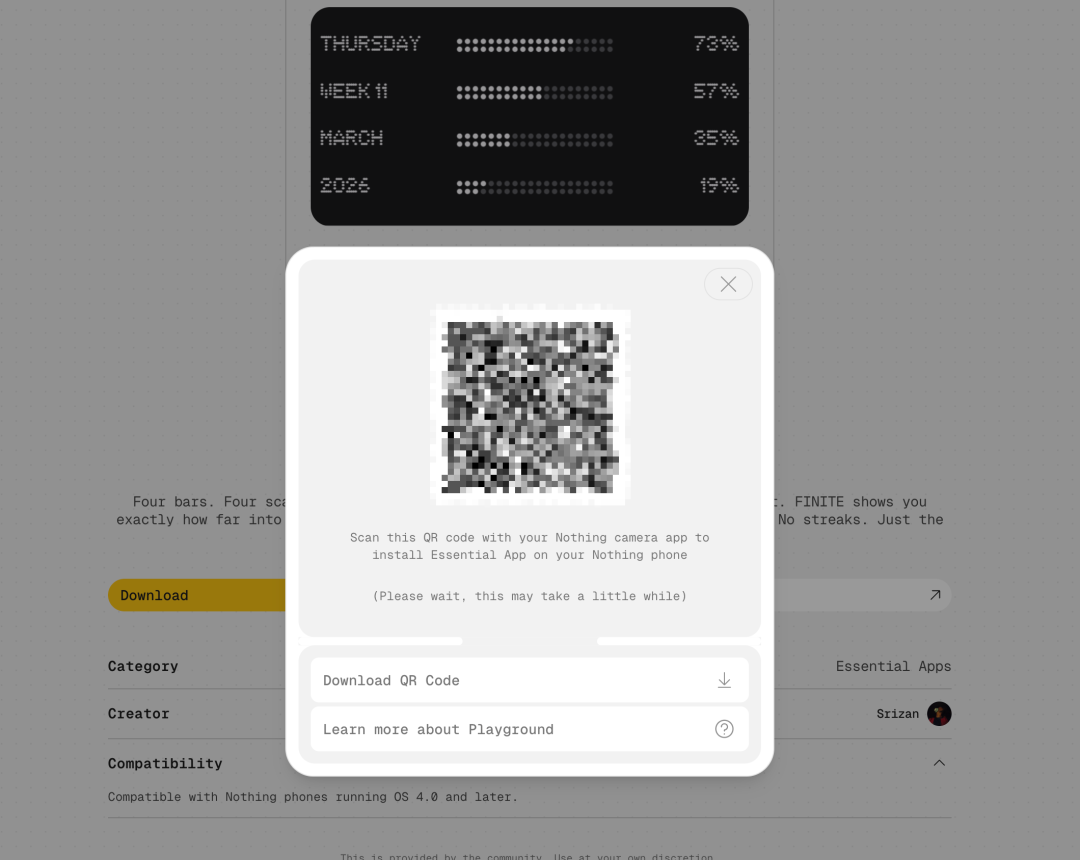This screenshot has height=860, width=1080.
Task: Click Download QR Code button
Action: click(x=529, y=680)
